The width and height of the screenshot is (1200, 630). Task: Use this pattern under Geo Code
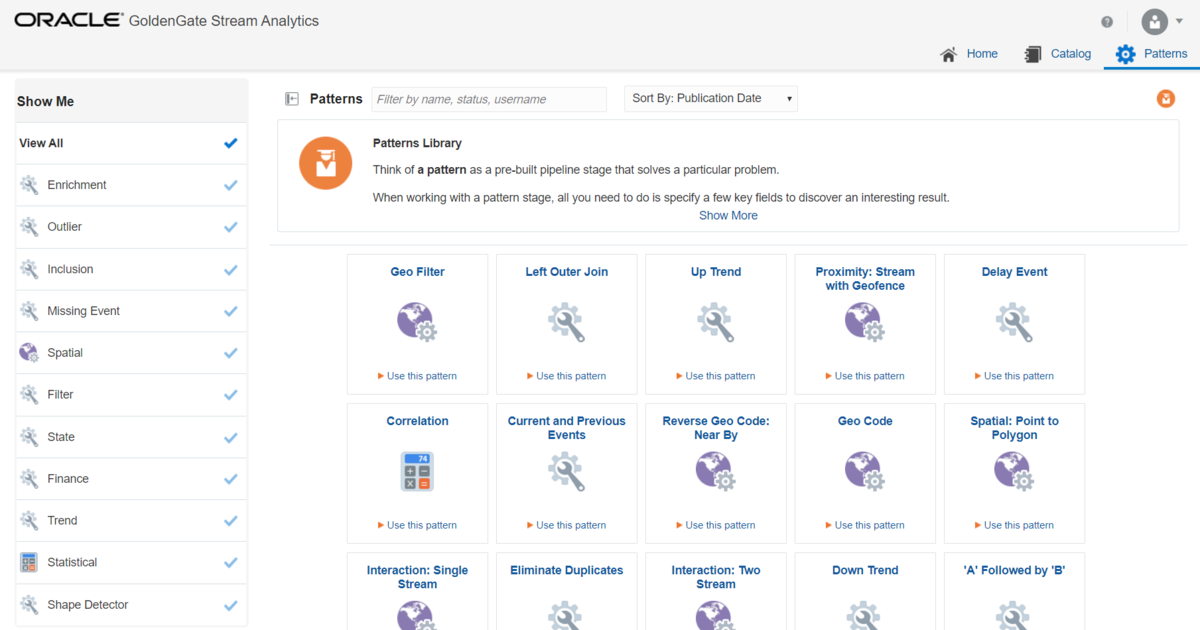pyautogui.click(x=865, y=525)
